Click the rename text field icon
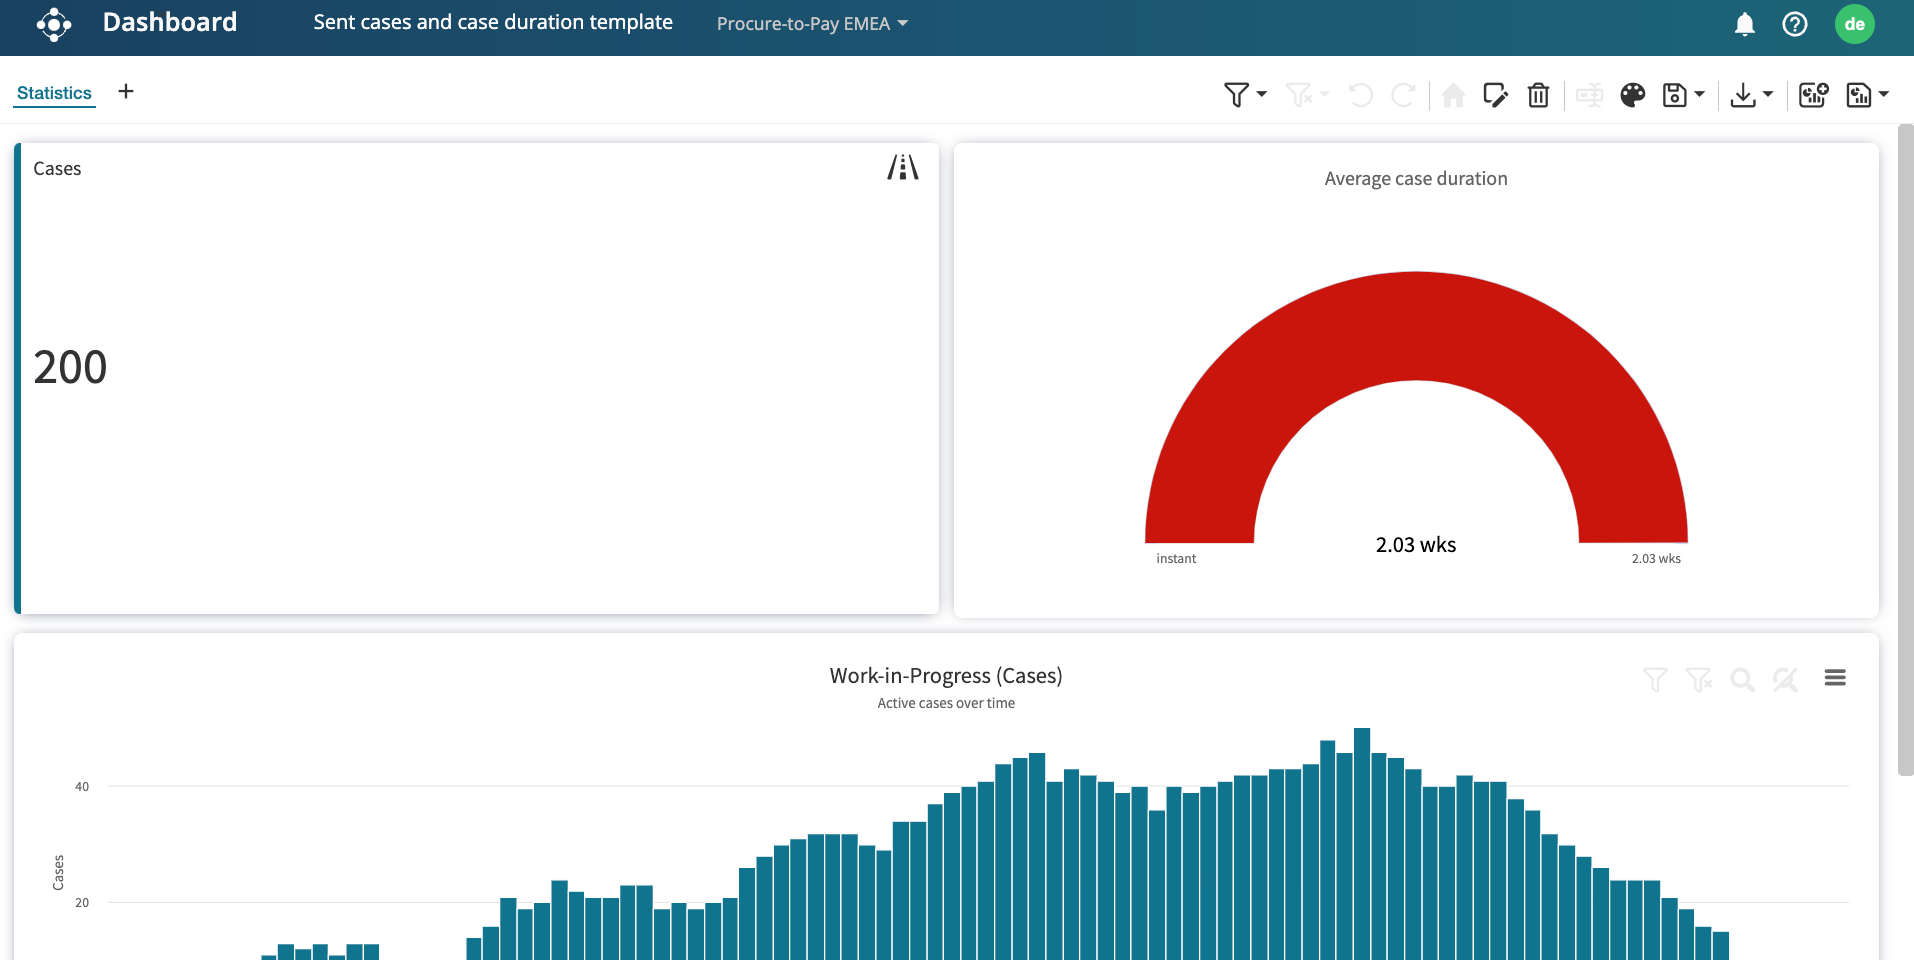 click(1590, 95)
